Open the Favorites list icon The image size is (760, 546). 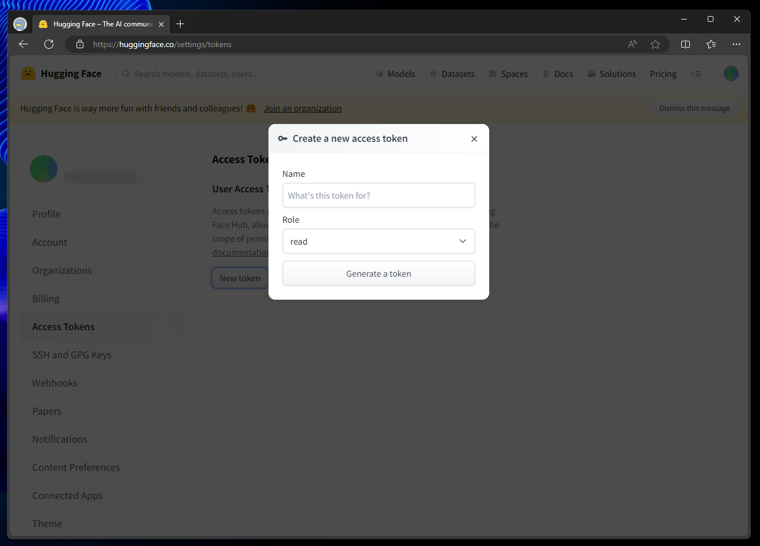pos(711,44)
